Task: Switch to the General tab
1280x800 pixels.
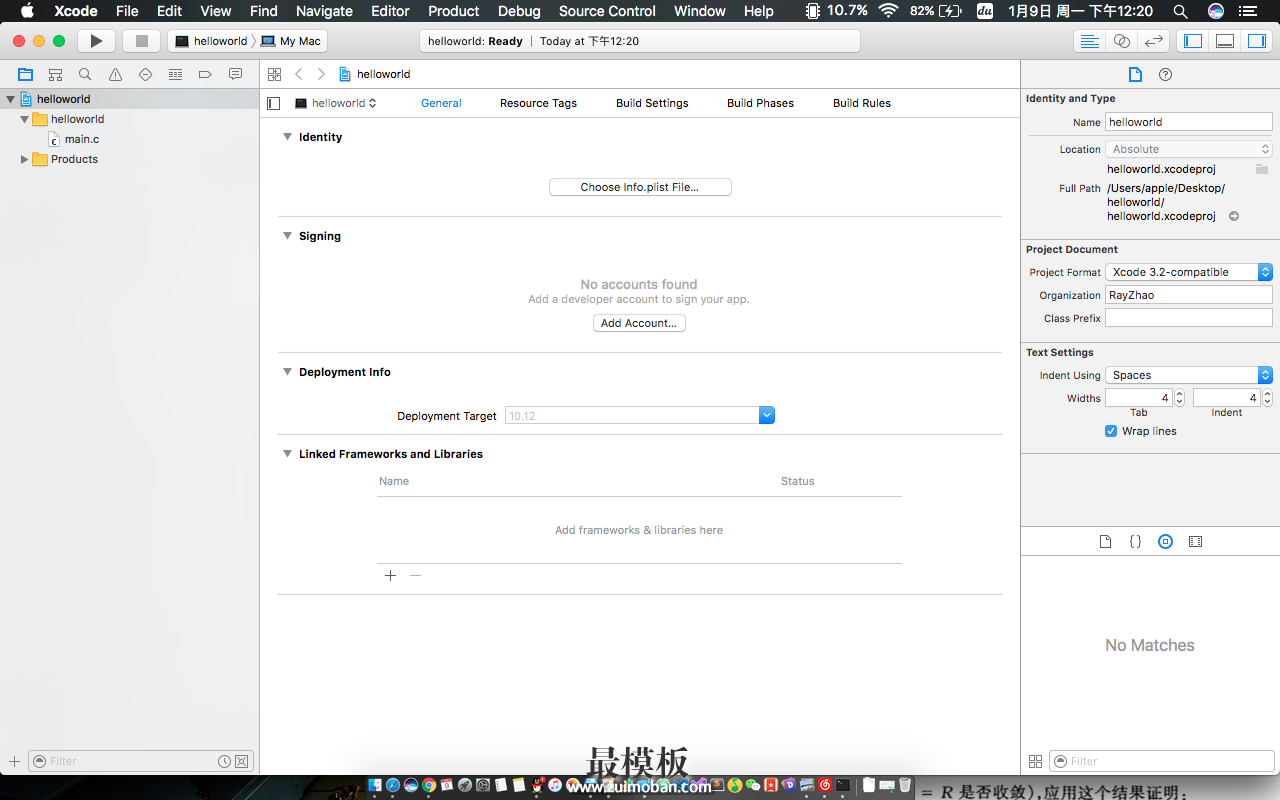Action: point(441,103)
